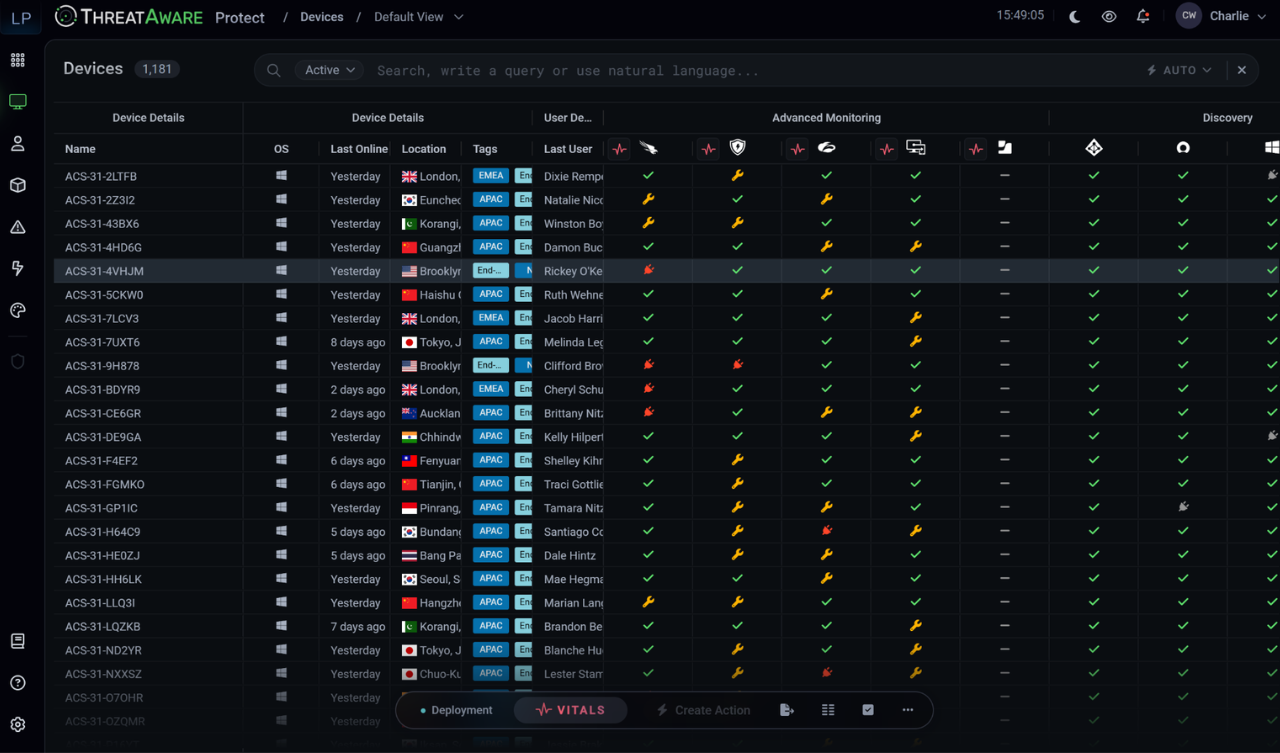The image size is (1280, 753).
Task: Click the EMEA tag on the ACS-31-BDYR9 row
Action: pyautogui.click(x=491, y=389)
